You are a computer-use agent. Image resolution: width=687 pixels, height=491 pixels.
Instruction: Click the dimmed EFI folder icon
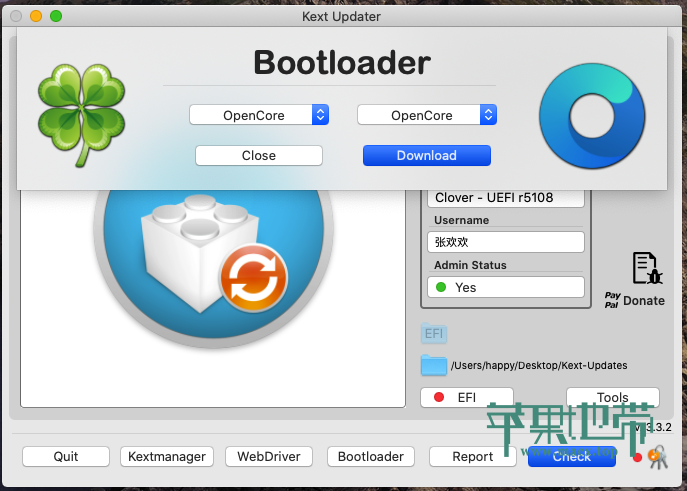pos(434,334)
